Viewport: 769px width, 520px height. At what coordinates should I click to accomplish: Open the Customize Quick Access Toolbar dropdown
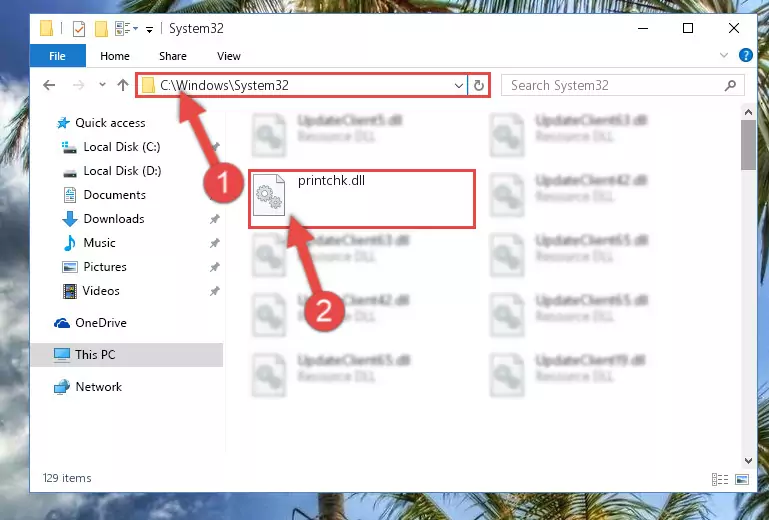coord(149,29)
